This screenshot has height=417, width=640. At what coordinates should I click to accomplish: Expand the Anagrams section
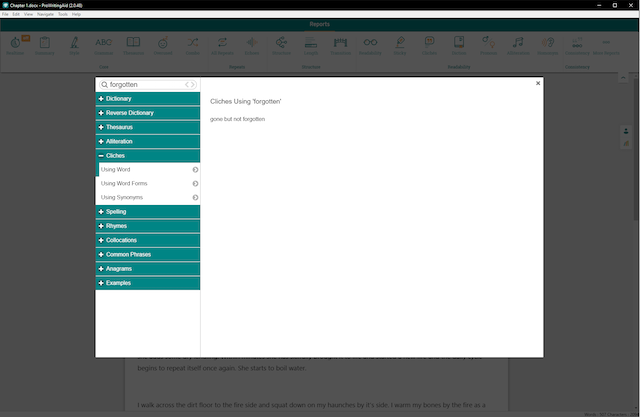coord(148,269)
